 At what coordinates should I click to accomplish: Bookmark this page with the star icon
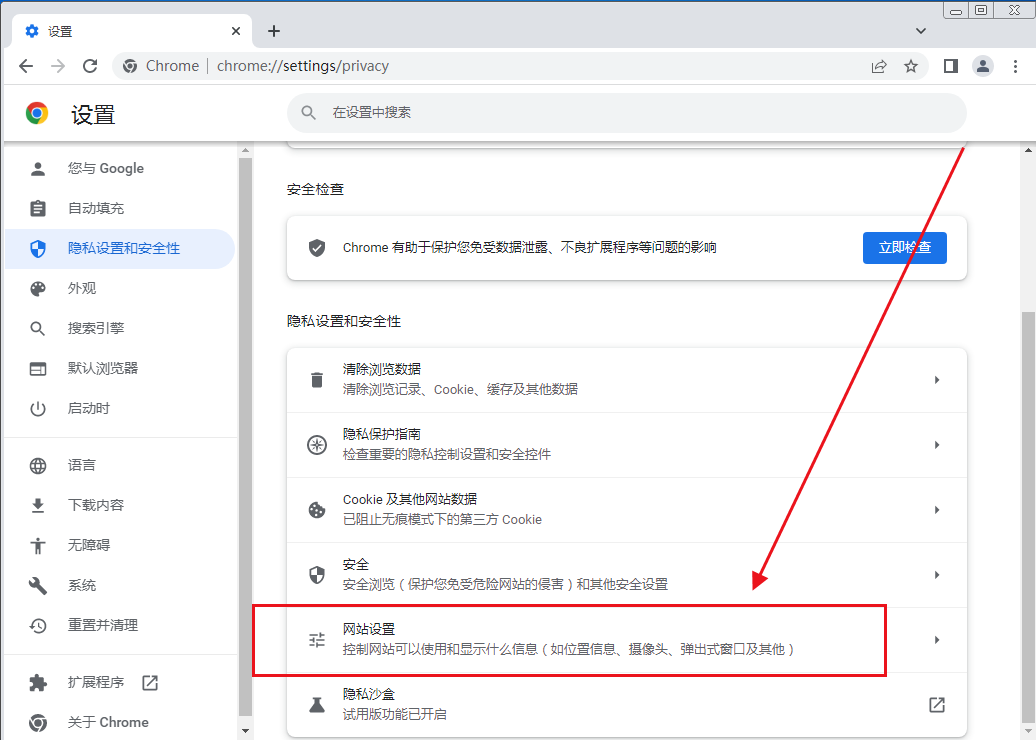click(x=911, y=66)
